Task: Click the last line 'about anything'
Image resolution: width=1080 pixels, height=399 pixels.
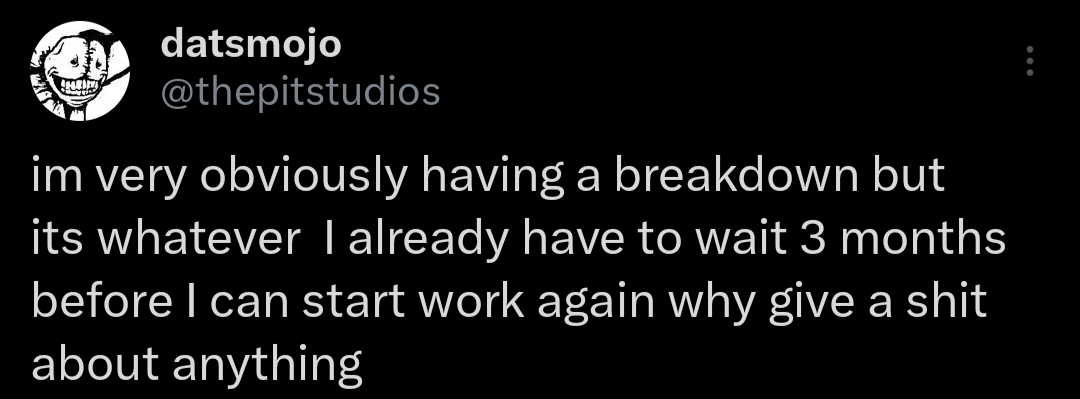Action: pyautogui.click(x=197, y=364)
